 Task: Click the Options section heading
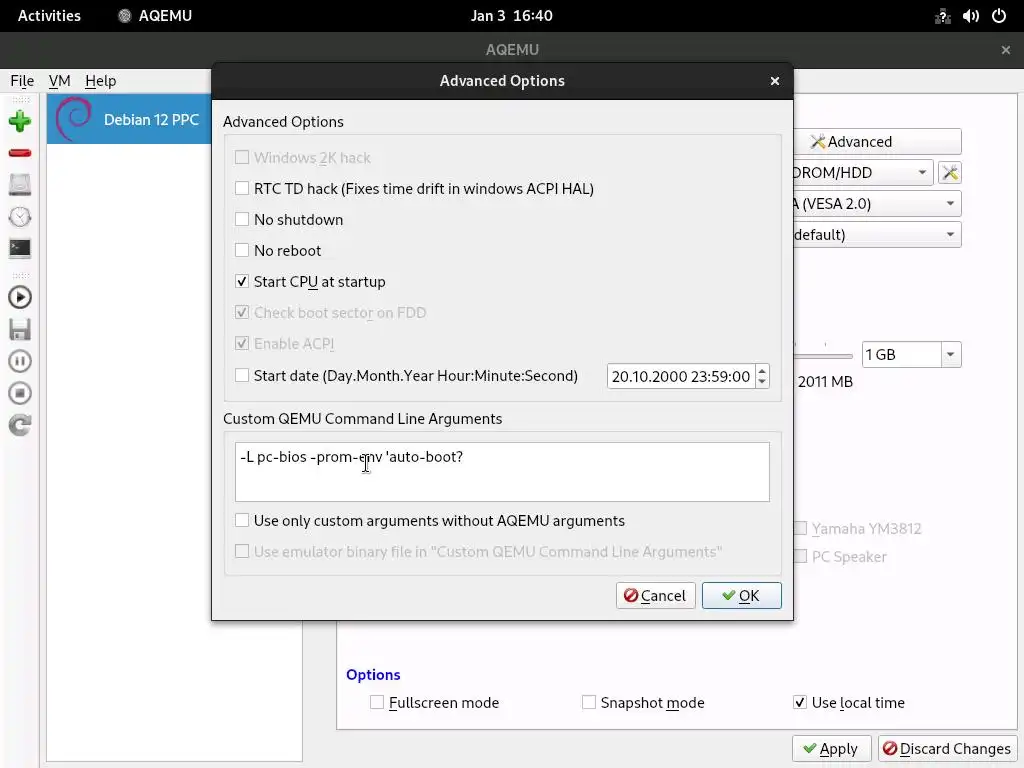[x=373, y=675]
